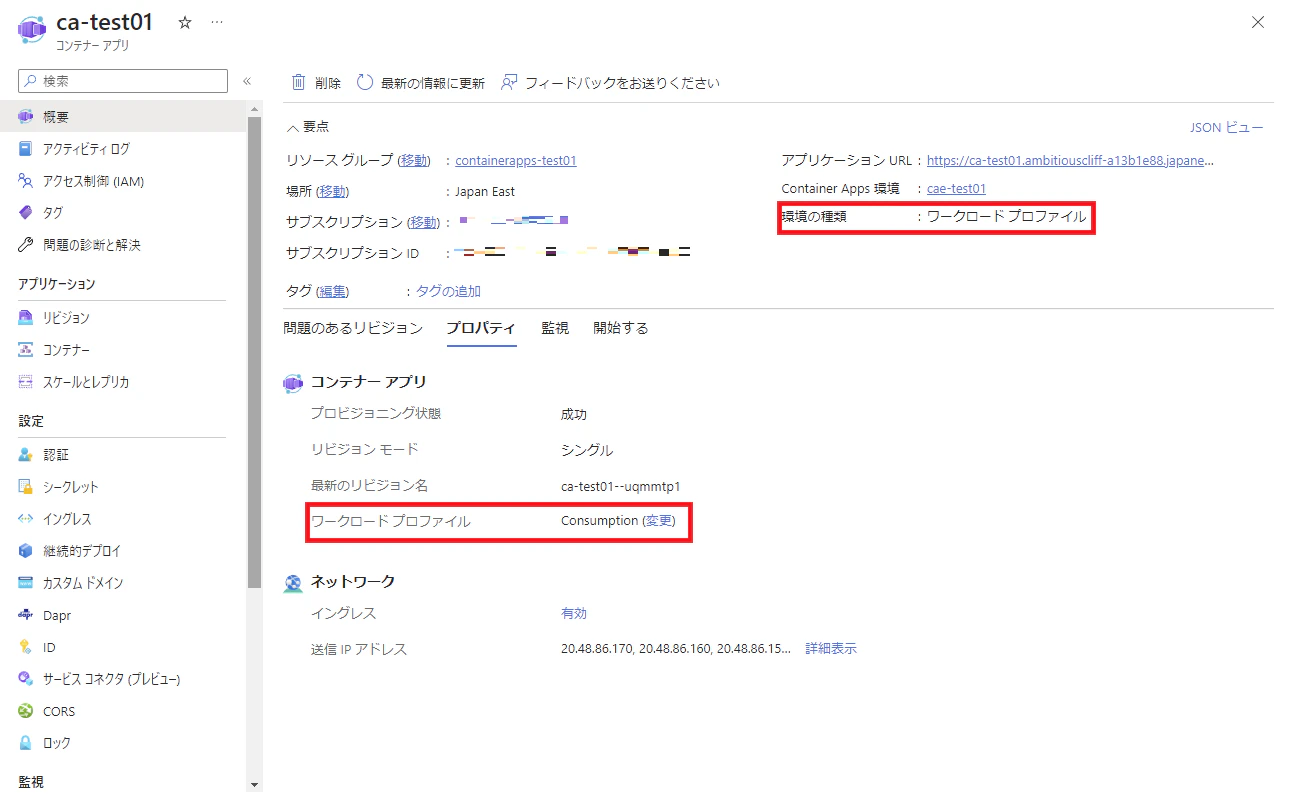Click the ca-test01 container app icon
This screenshot has height=794, width=1289.
[x=32, y=30]
